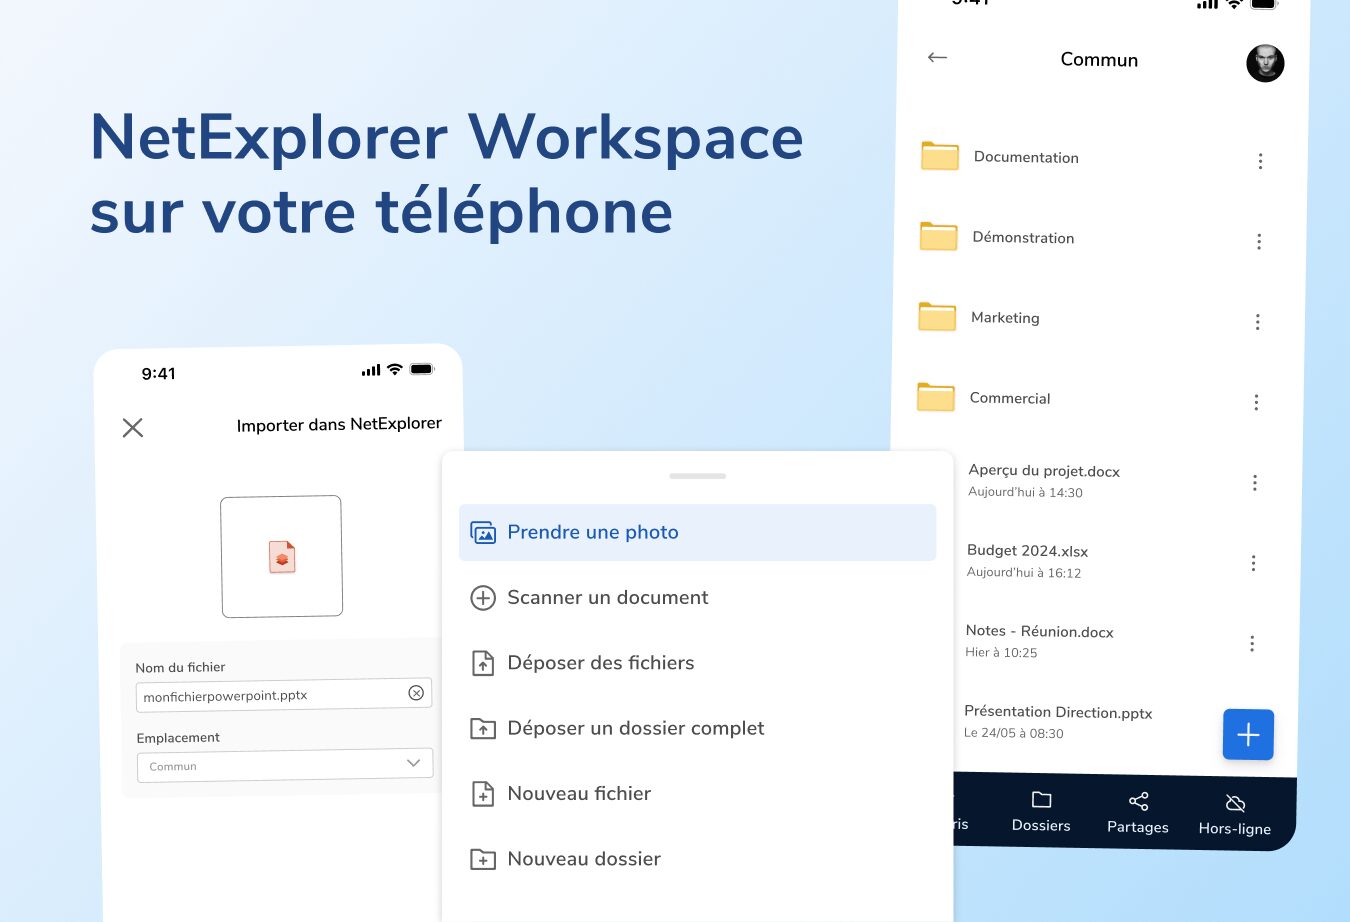Click the Partages share tab icon
Viewport: 1350px width, 922px height.
click(x=1139, y=801)
